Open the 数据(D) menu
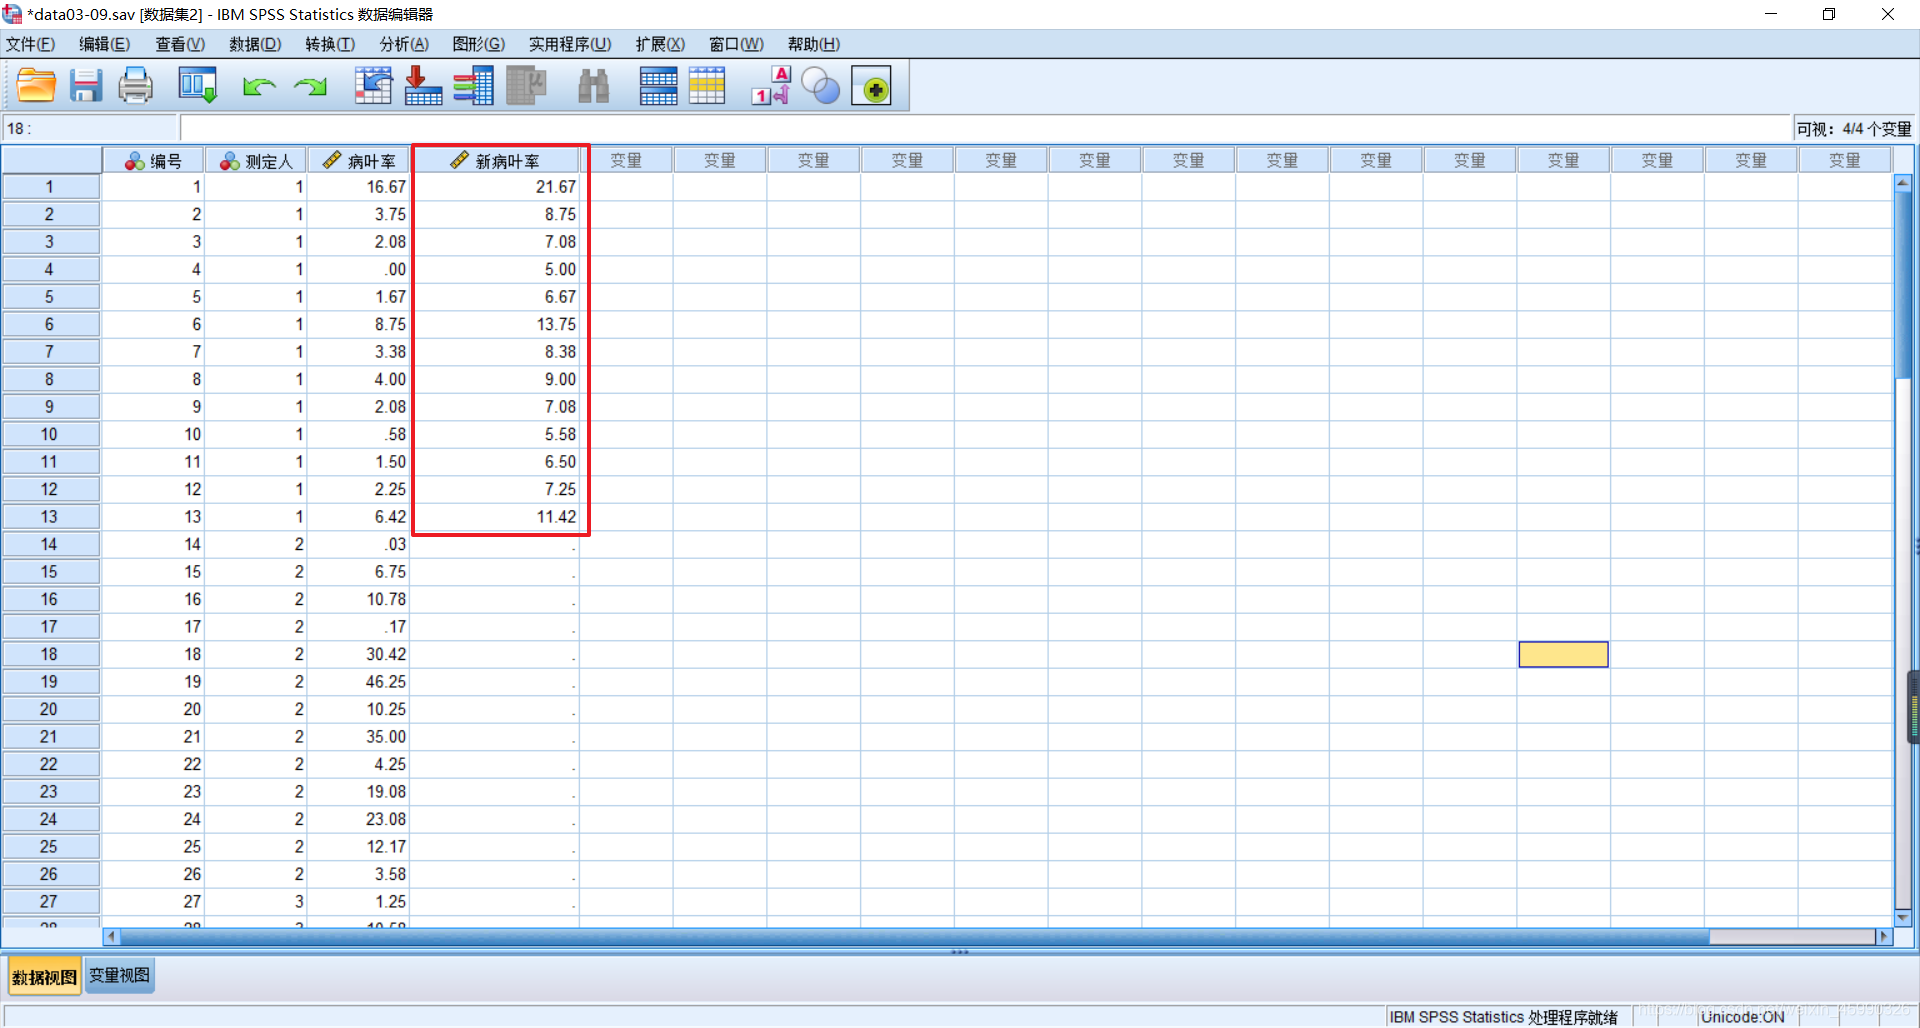The width and height of the screenshot is (1920, 1028). 255,44
